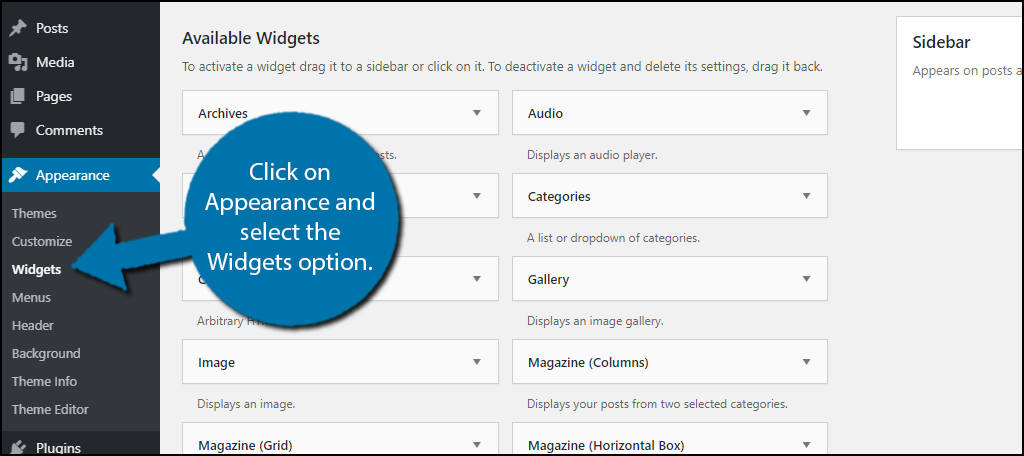
Task: Select the Widgets submenu option
Action: 37,269
